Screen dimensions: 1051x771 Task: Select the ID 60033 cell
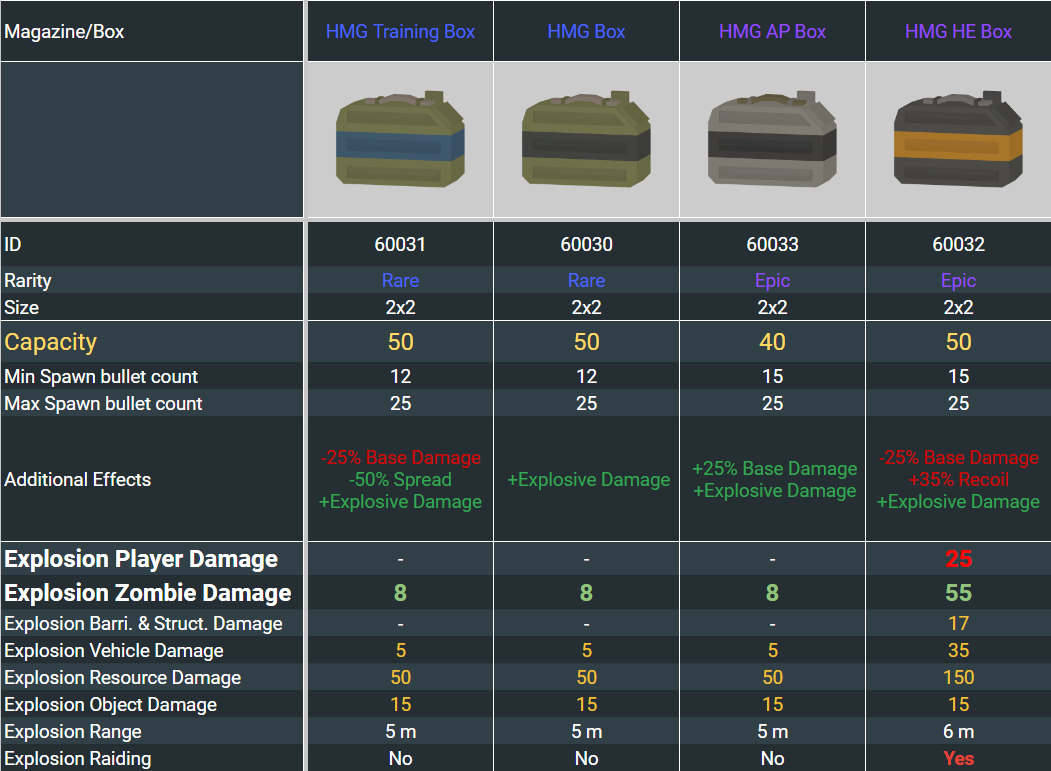(772, 244)
